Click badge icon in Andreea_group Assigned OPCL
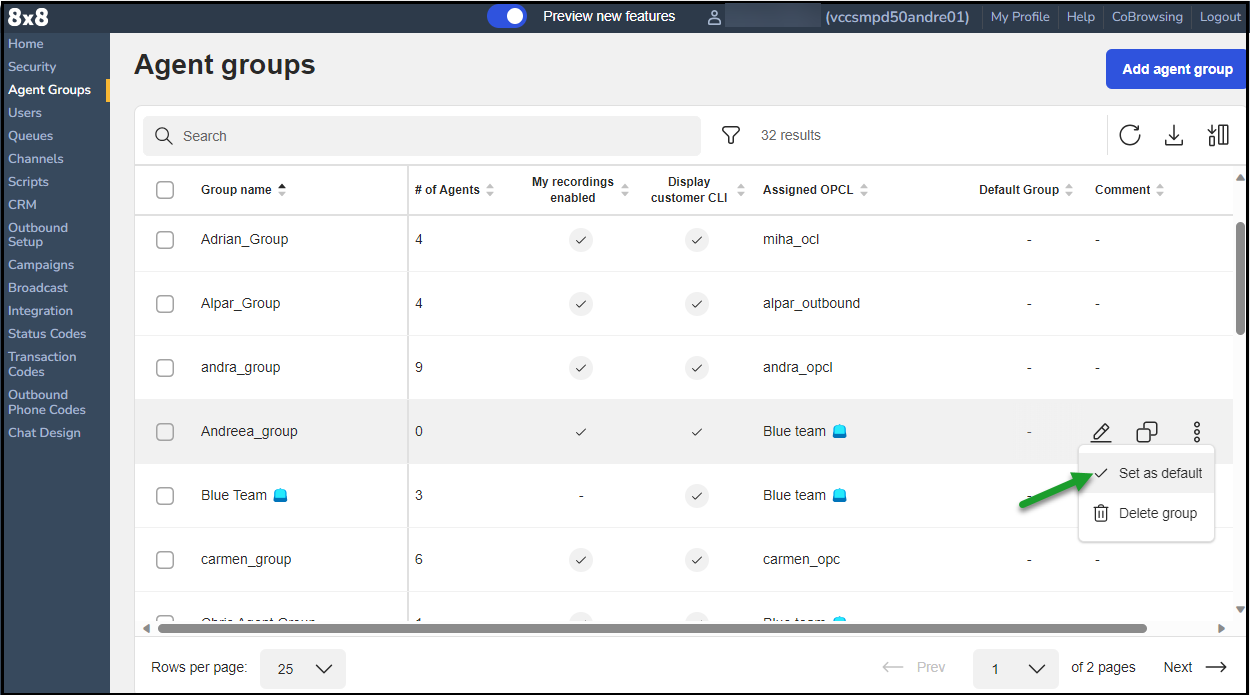This screenshot has height=695, width=1250. pos(839,431)
